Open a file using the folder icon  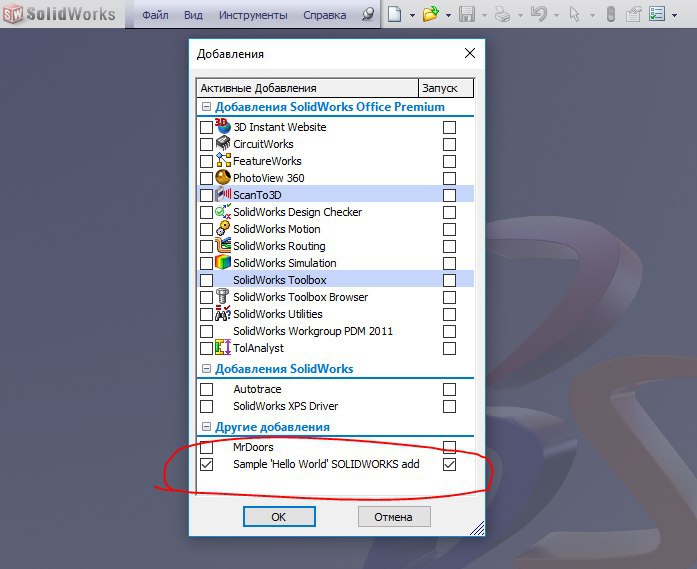[x=430, y=14]
